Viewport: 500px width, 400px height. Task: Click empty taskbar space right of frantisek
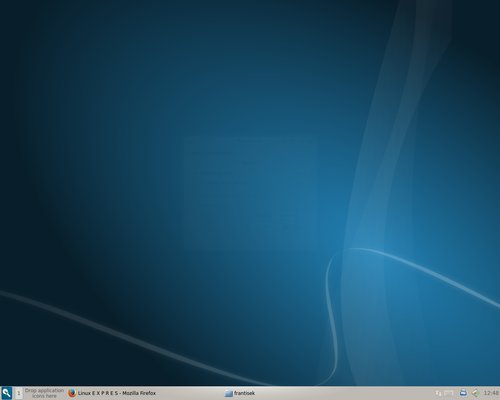(343, 393)
